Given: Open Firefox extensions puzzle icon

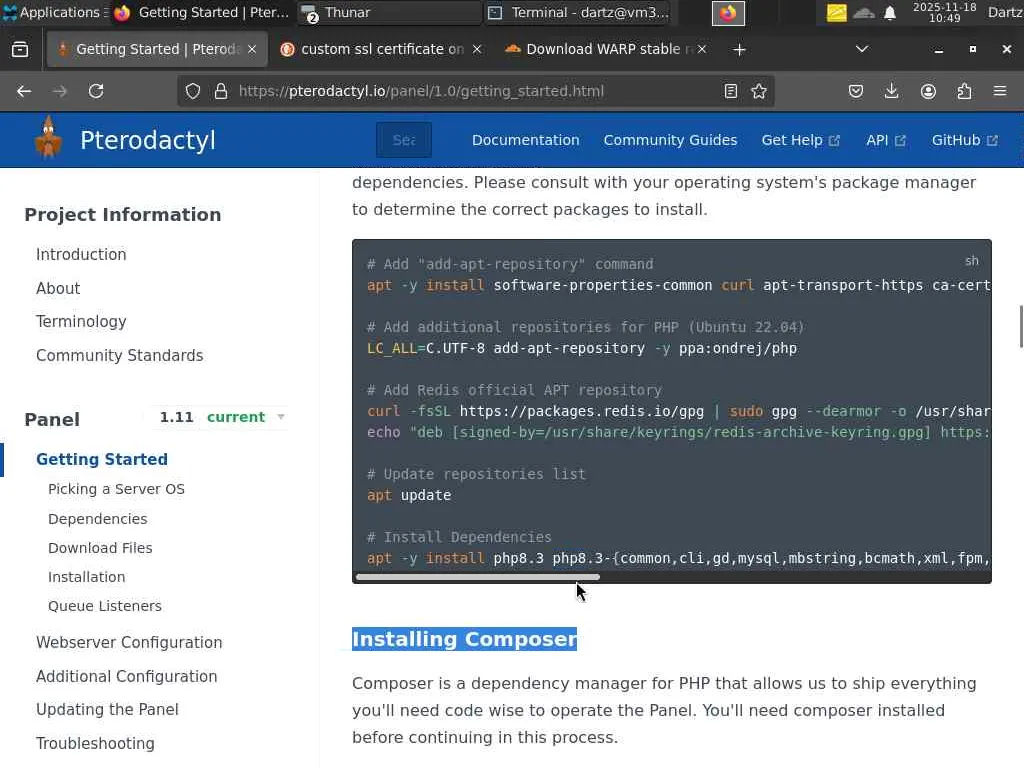Looking at the screenshot, I should pos(964,91).
